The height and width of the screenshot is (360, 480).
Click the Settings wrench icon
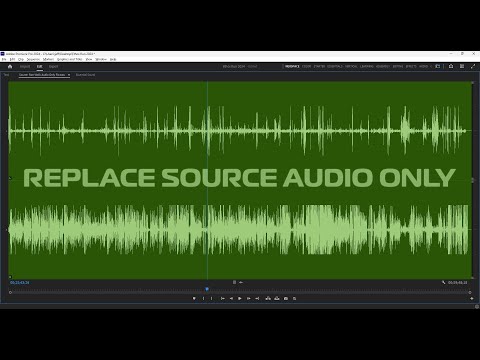coord(443,282)
